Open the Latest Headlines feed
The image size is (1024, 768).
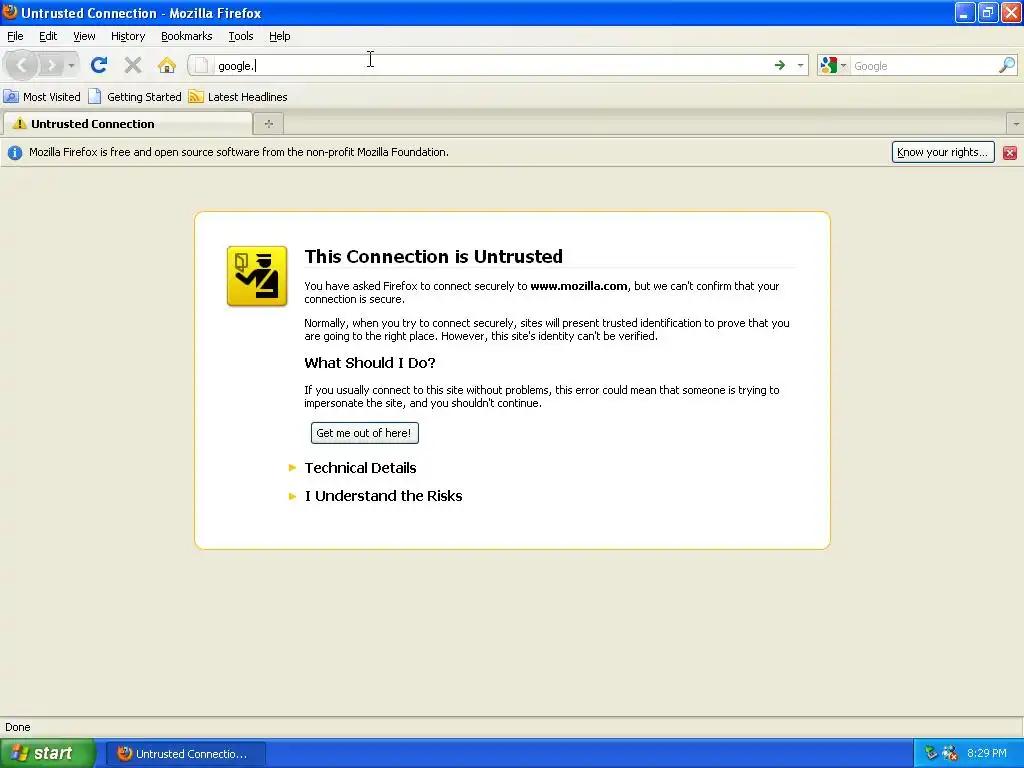[238, 97]
